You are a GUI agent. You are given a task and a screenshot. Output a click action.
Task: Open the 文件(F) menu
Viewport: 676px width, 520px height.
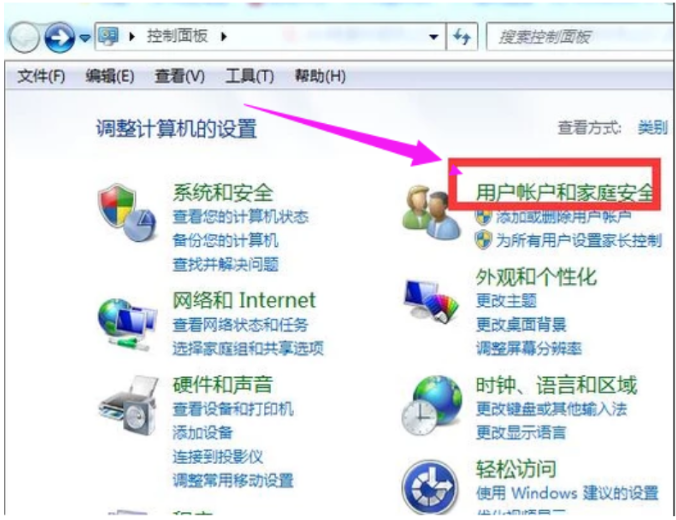[41, 76]
